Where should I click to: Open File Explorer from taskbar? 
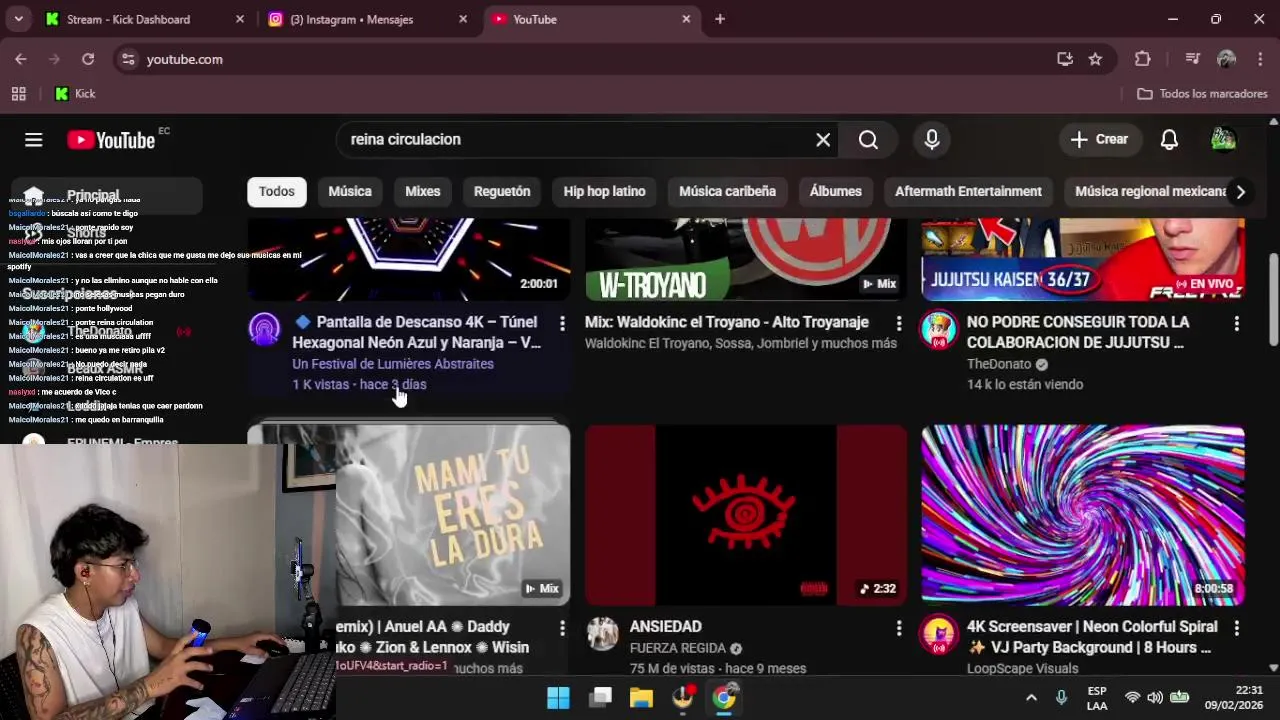click(x=641, y=698)
